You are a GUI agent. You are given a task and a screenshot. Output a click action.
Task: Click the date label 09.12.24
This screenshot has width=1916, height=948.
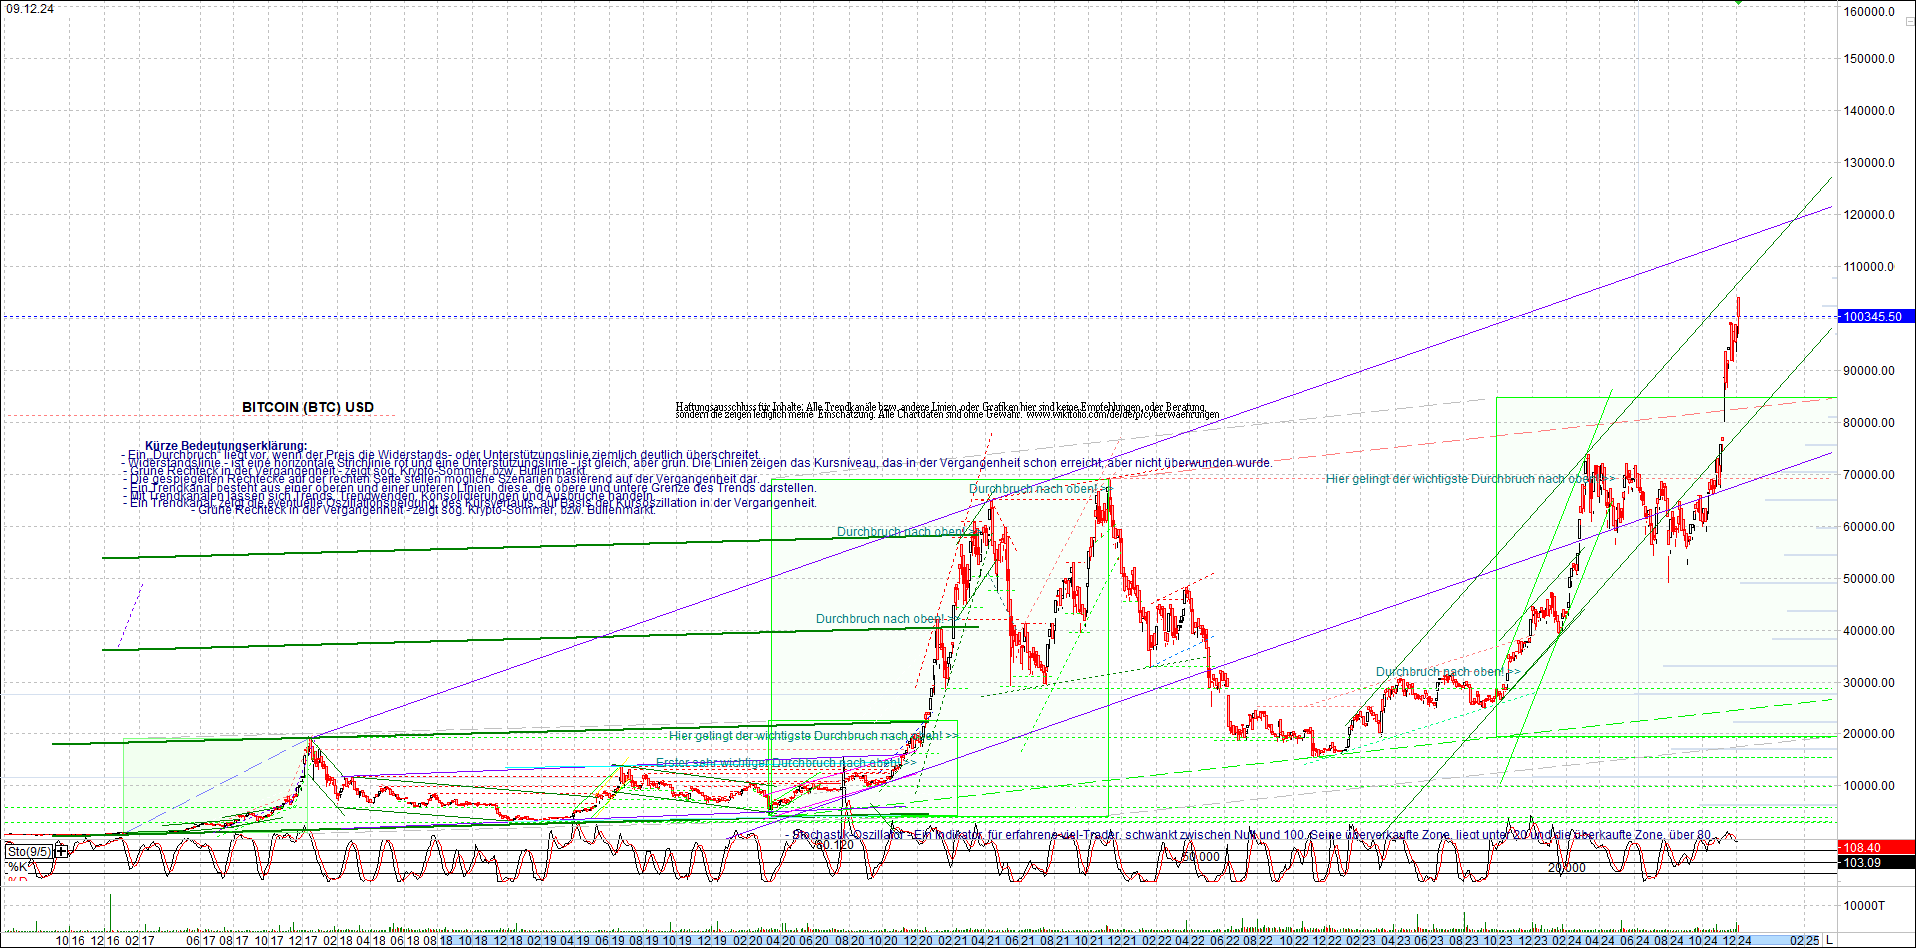(x=30, y=9)
